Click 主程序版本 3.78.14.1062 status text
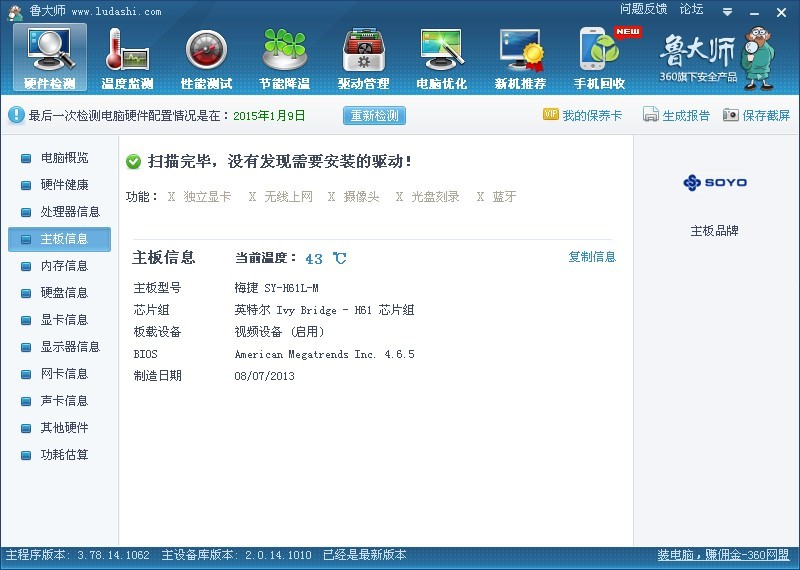Screen dimensions: 800x570 pos(78,555)
